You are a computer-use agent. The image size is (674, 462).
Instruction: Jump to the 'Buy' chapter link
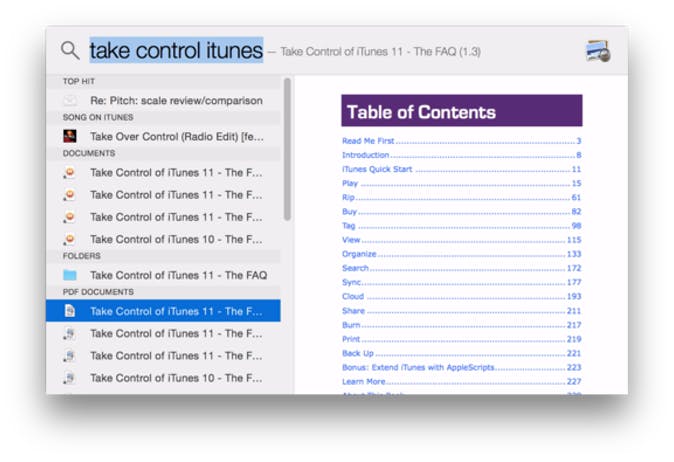461,212
